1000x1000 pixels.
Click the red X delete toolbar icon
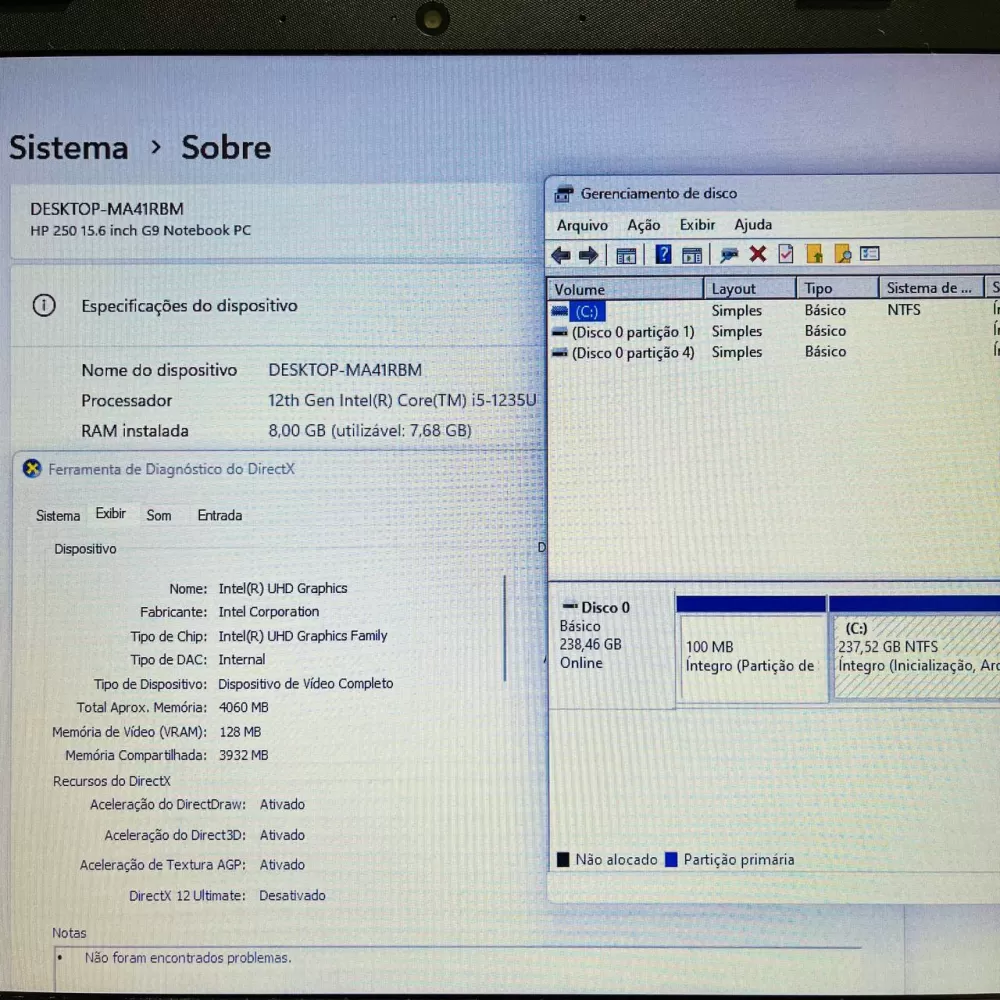pyautogui.click(x=758, y=254)
